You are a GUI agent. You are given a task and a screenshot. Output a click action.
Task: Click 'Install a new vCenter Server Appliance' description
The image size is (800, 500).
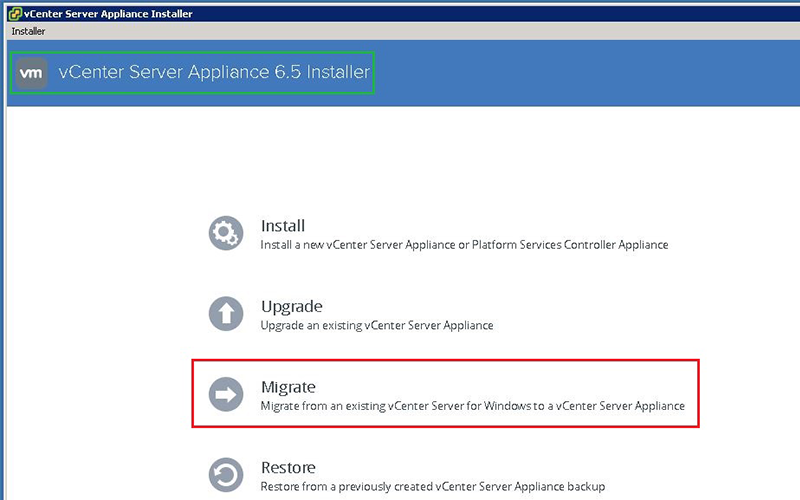464,245
